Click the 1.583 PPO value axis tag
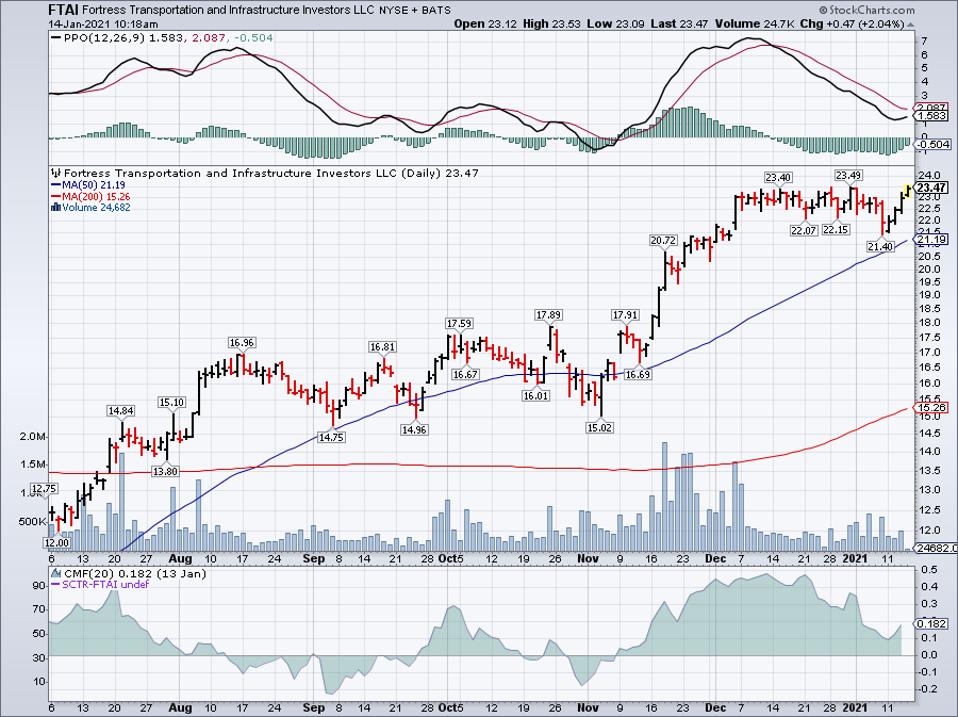 click(932, 115)
